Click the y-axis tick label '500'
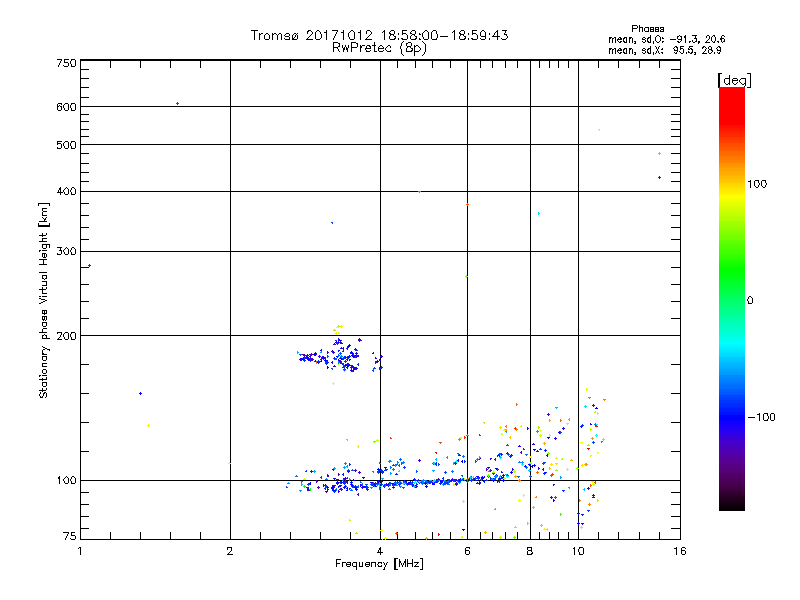800x600 pixels. click(x=67, y=145)
